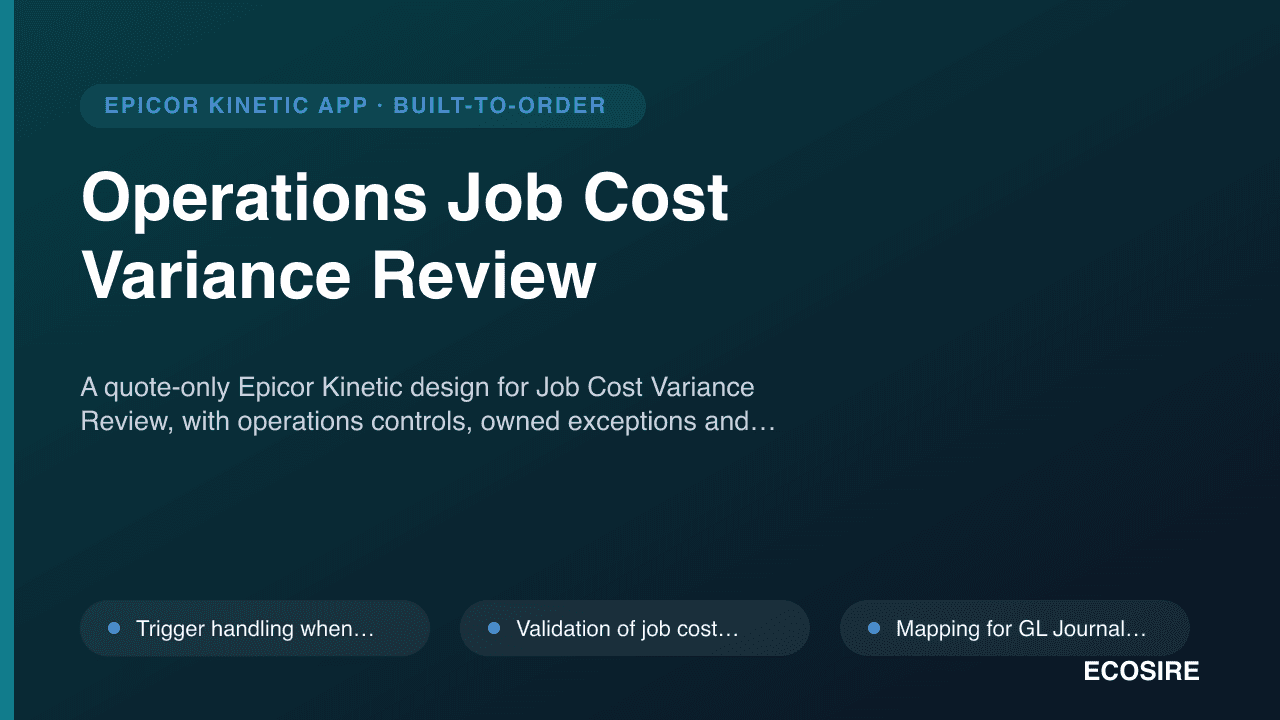Viewport: 1280px width, 720px height.
Task: Click the quote-only Epicor Kinetic description paragraph
Action: tap(428, 404)
